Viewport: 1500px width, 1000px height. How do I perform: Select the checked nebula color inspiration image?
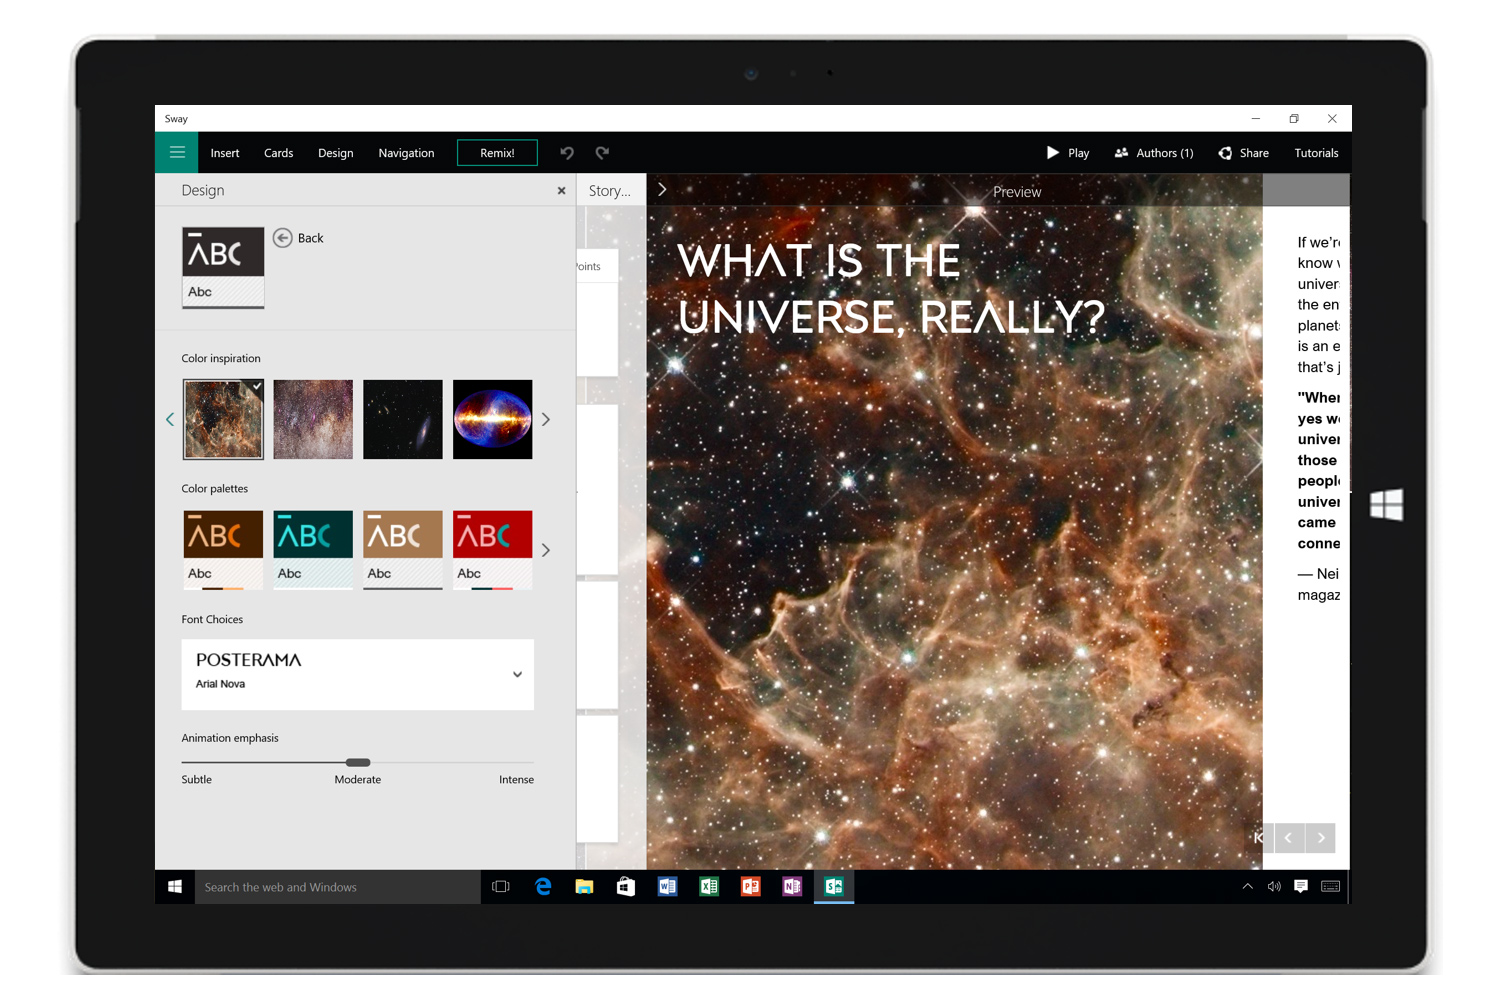(x=223, y=419)
